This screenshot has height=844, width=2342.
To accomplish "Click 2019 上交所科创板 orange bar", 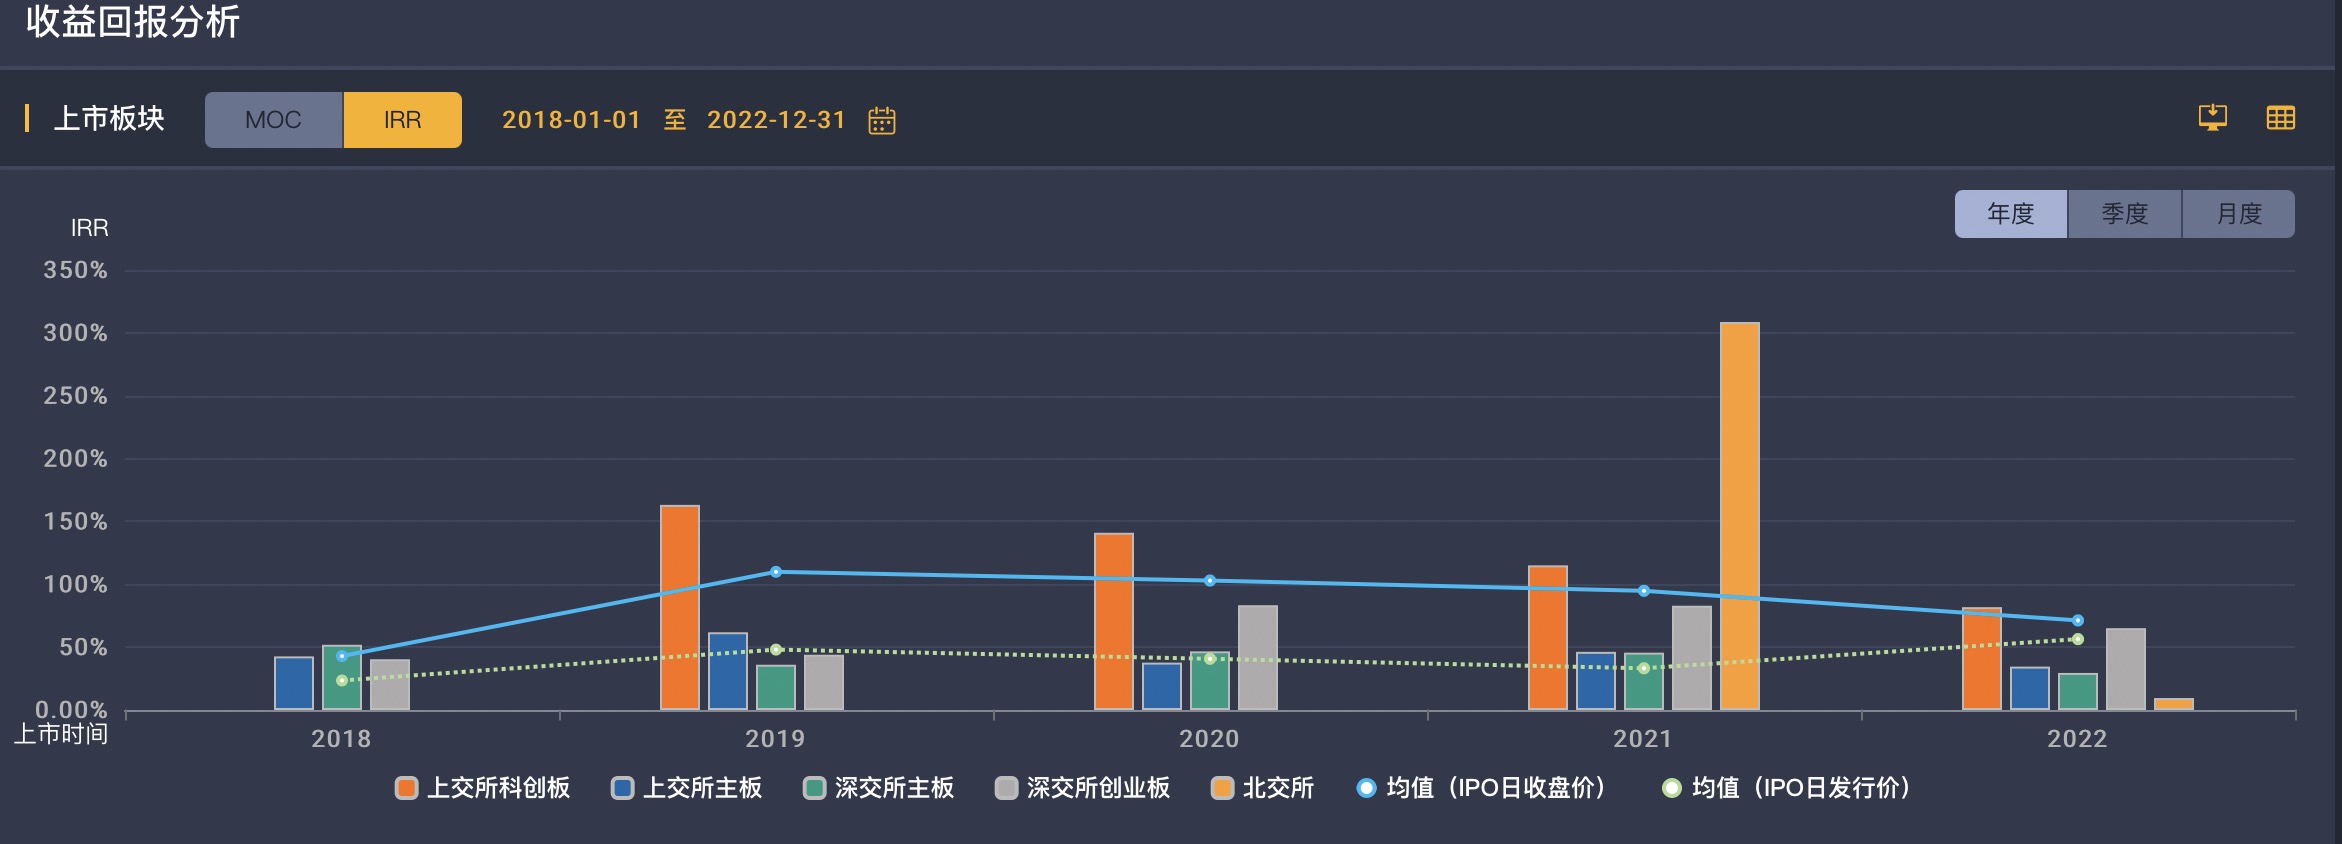I will click(x=680, y=607).
